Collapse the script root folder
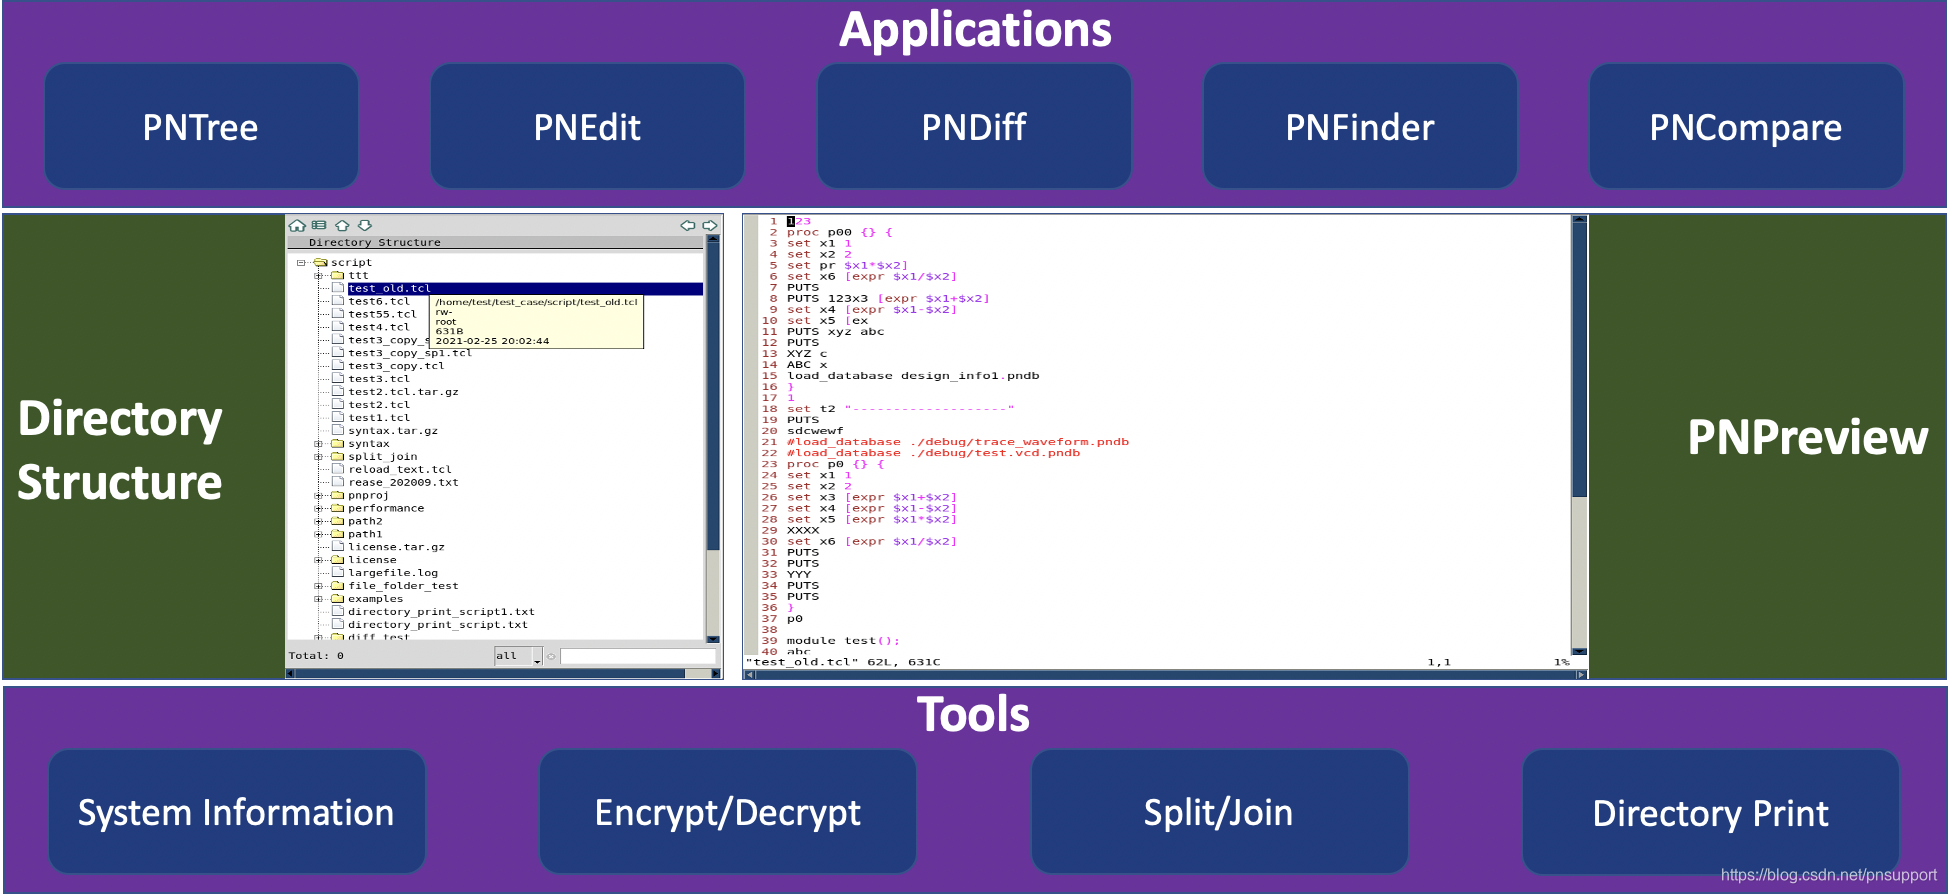 (x=300, y=262)
